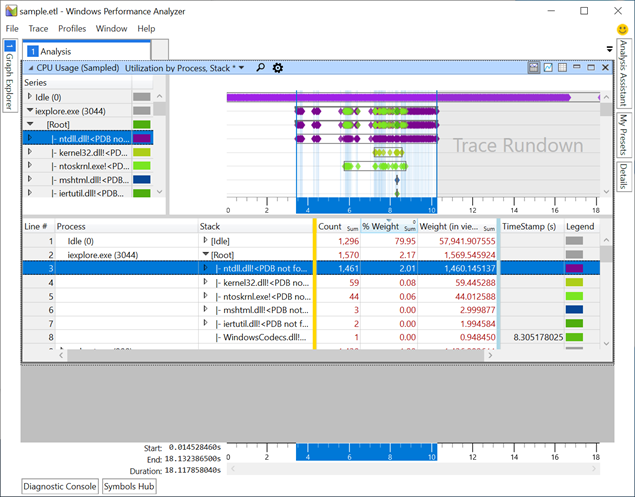The image size is (635, 497).
Task: Switch to graph-only display mode
Action: 547,68
